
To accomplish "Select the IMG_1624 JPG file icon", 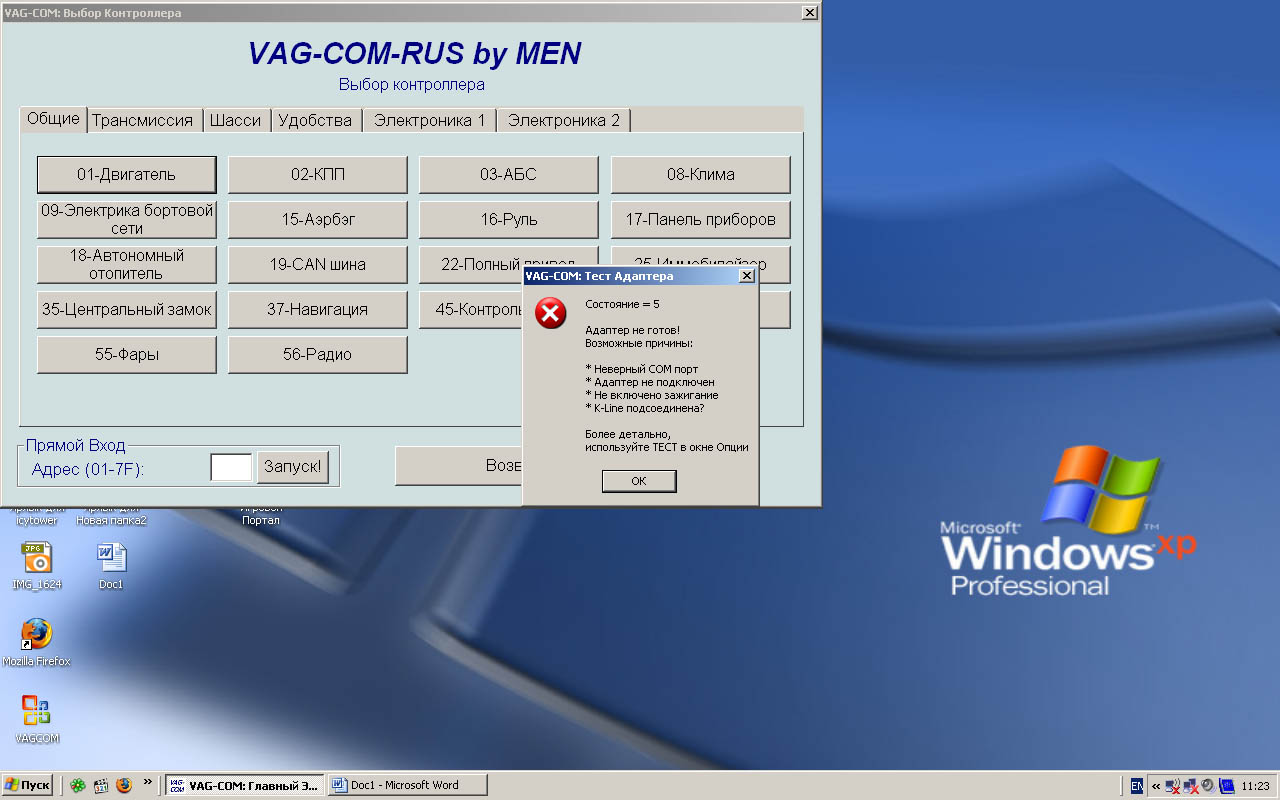I will coord(37,558).
